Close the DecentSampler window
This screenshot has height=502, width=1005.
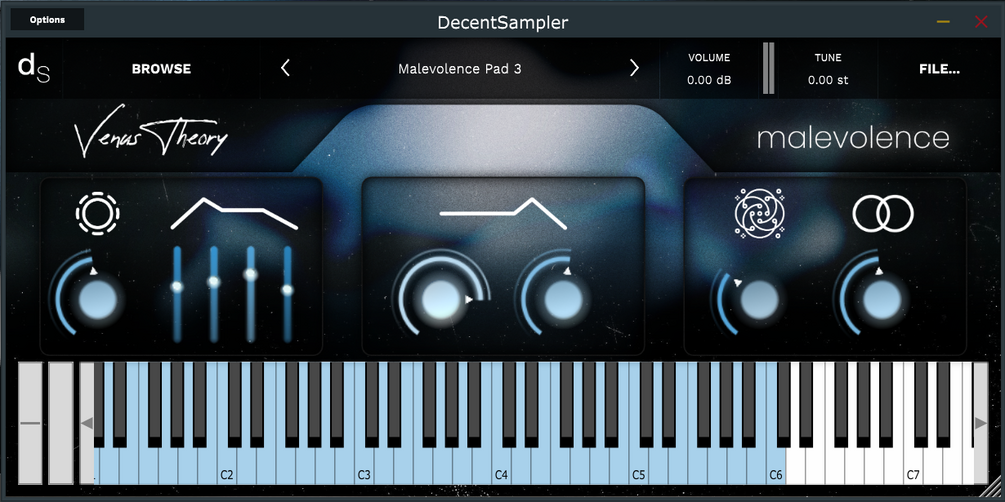point(981,21)
